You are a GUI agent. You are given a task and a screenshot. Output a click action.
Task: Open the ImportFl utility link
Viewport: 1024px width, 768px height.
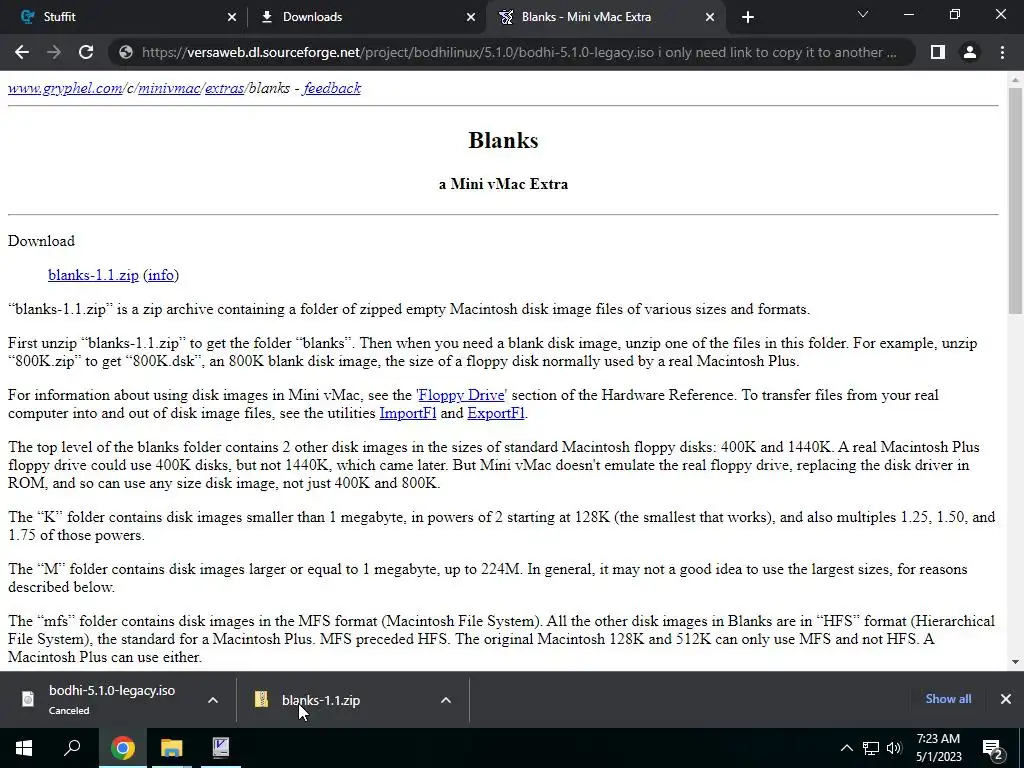click(408, 413)
